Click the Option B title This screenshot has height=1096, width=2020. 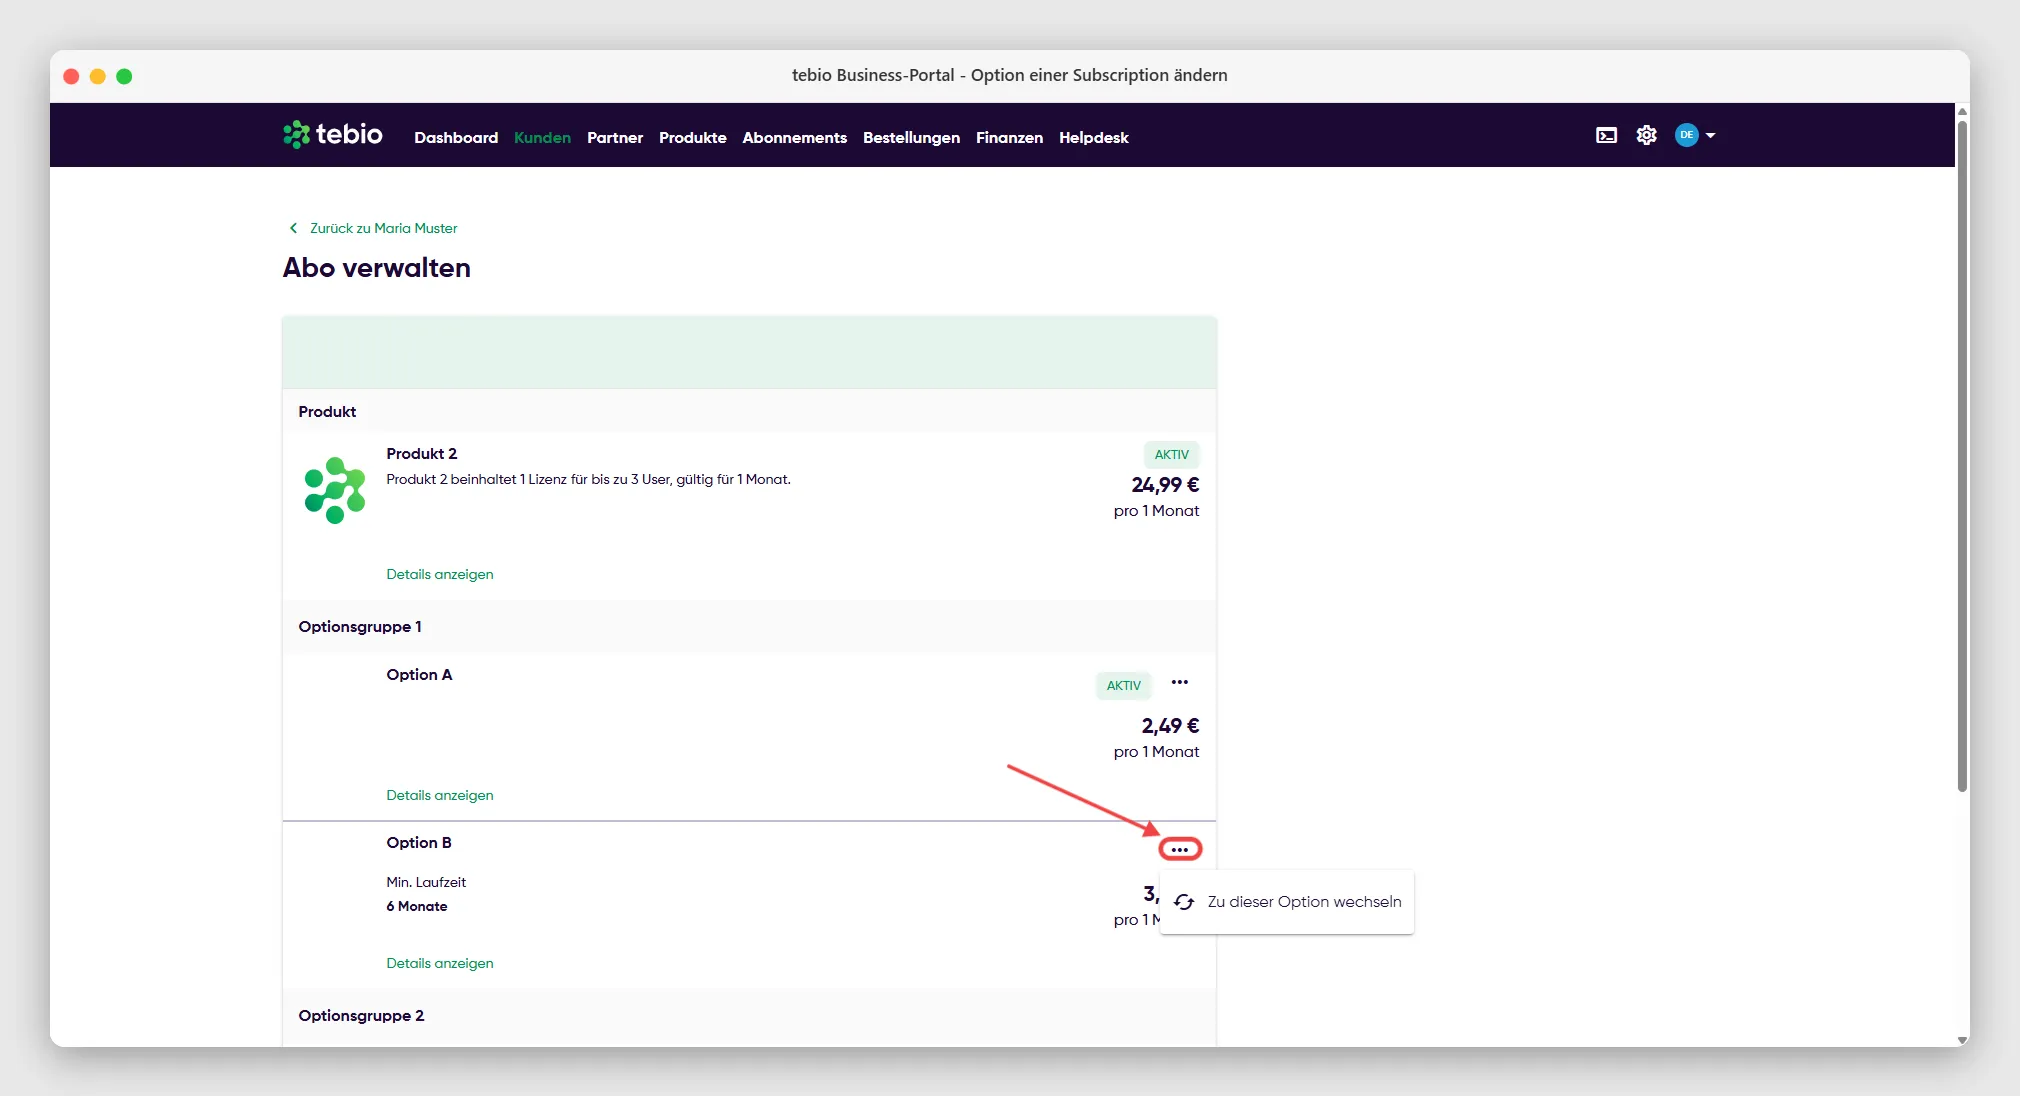[x=419, y=843]
